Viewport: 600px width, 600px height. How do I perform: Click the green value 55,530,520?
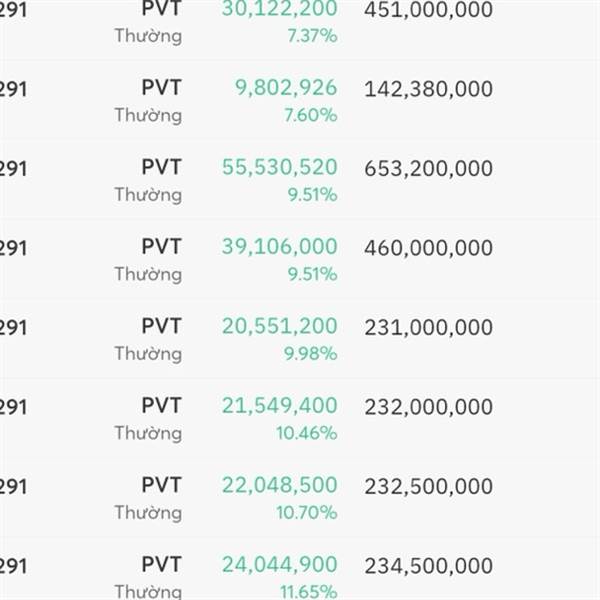[279, 167]
